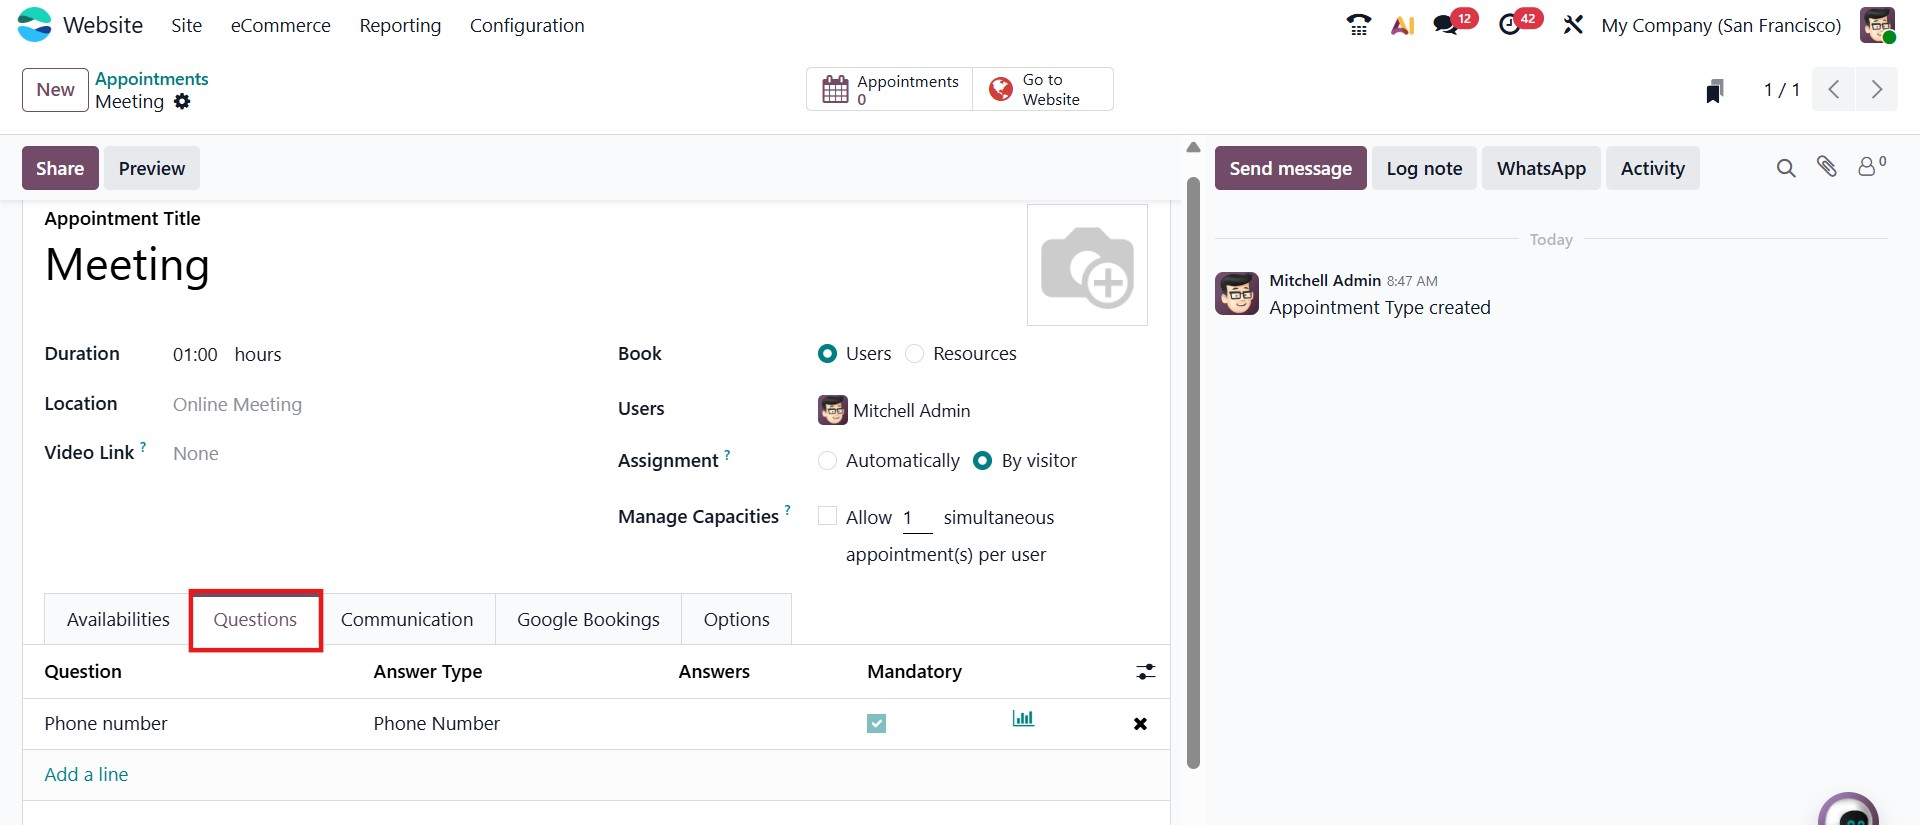Open the VoIP phone icon in navbar
Viewport: 1920px width, 825px height.
point(1358,25)
